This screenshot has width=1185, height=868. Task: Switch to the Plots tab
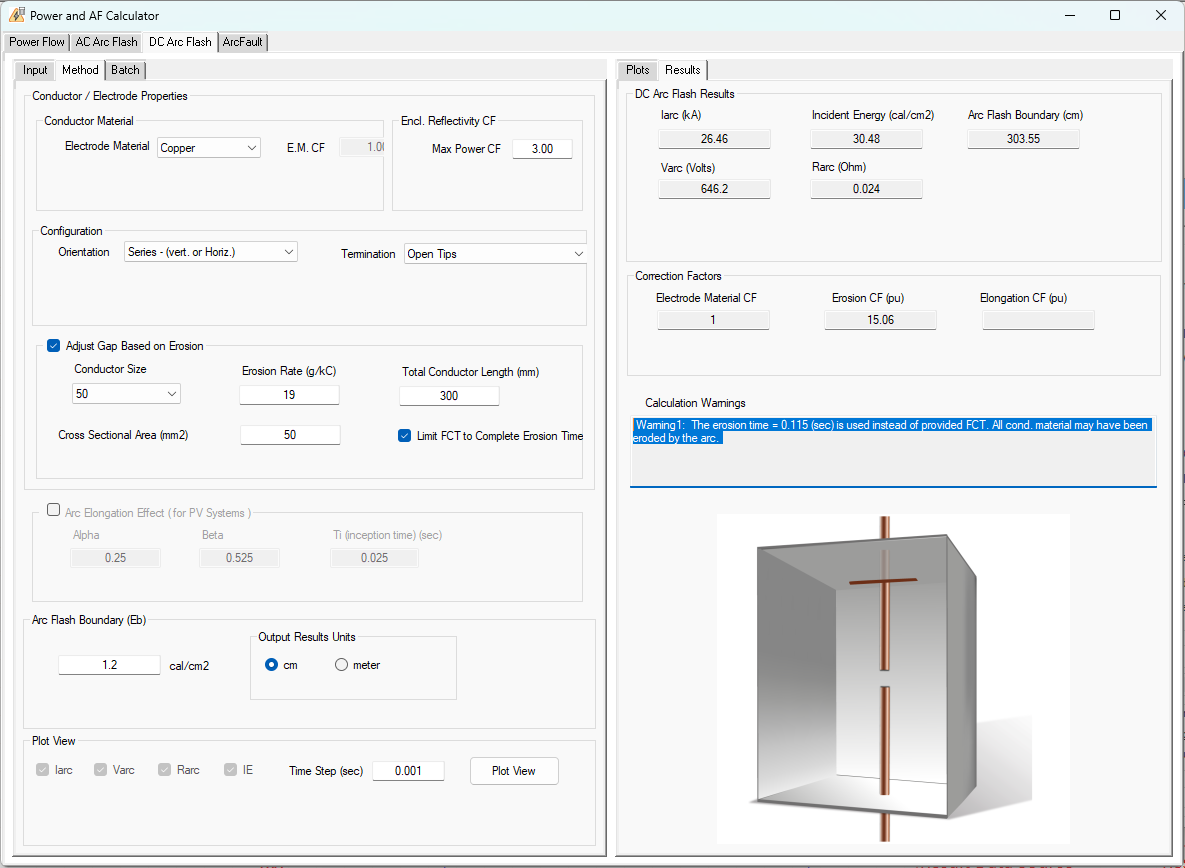tap(637, 70)
